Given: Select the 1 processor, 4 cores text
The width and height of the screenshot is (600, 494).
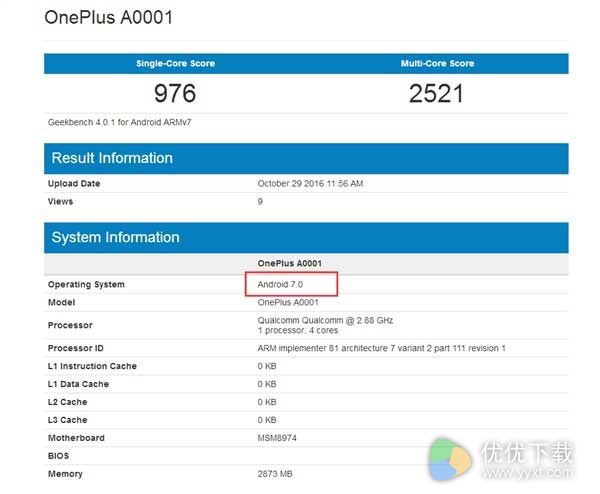Looking at the screenshot, I should tap(298, 331).
